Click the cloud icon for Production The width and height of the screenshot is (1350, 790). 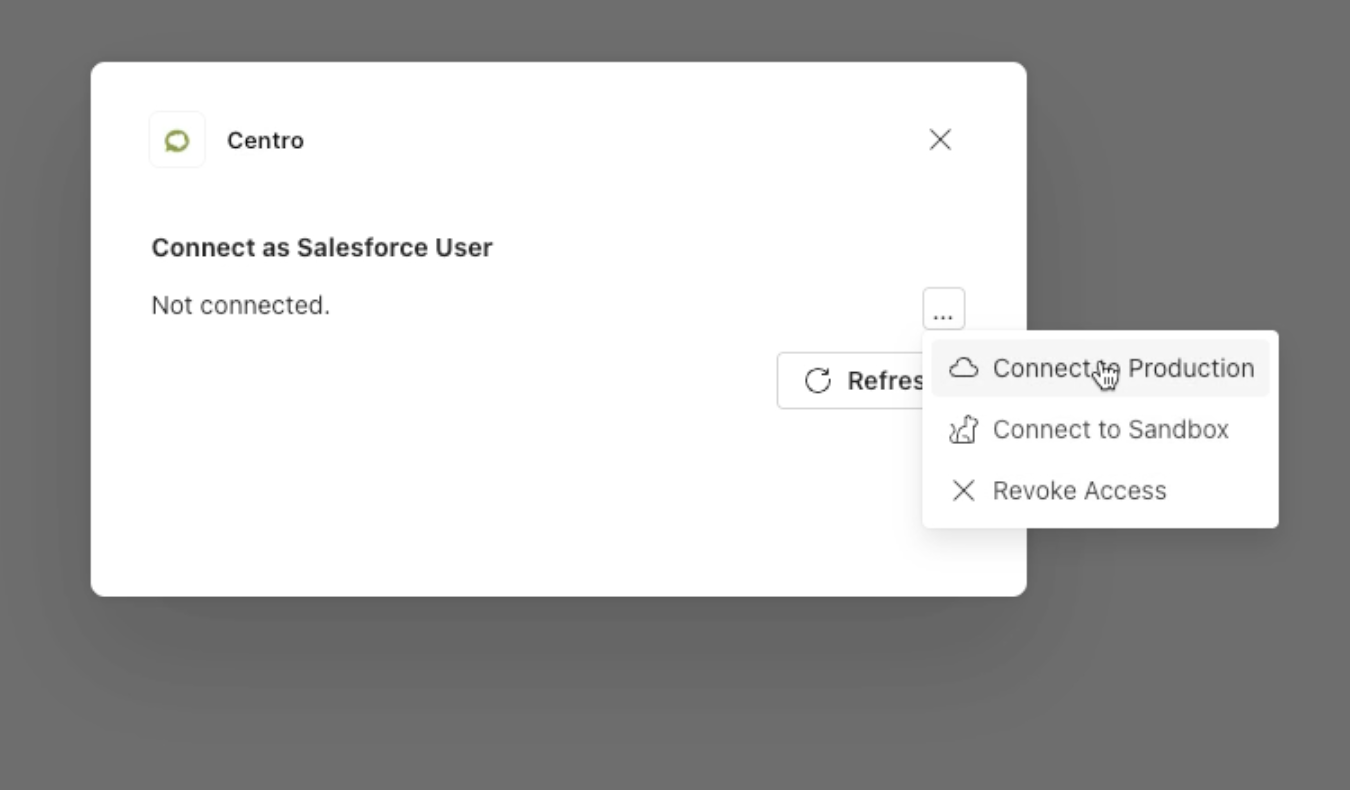tap(963, 368)
